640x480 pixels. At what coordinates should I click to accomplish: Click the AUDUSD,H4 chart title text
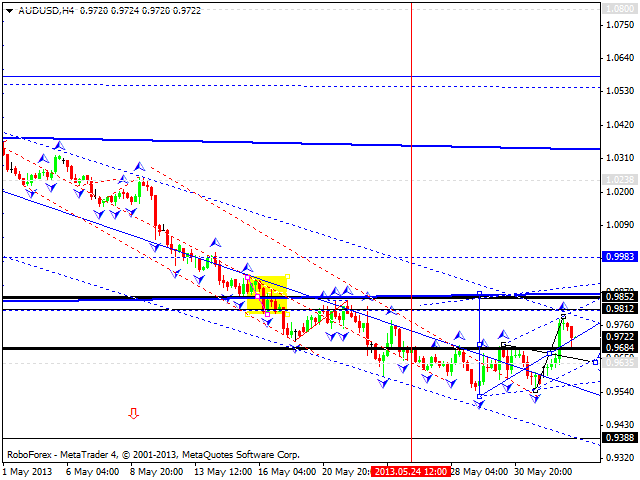[x=46, y=11]
